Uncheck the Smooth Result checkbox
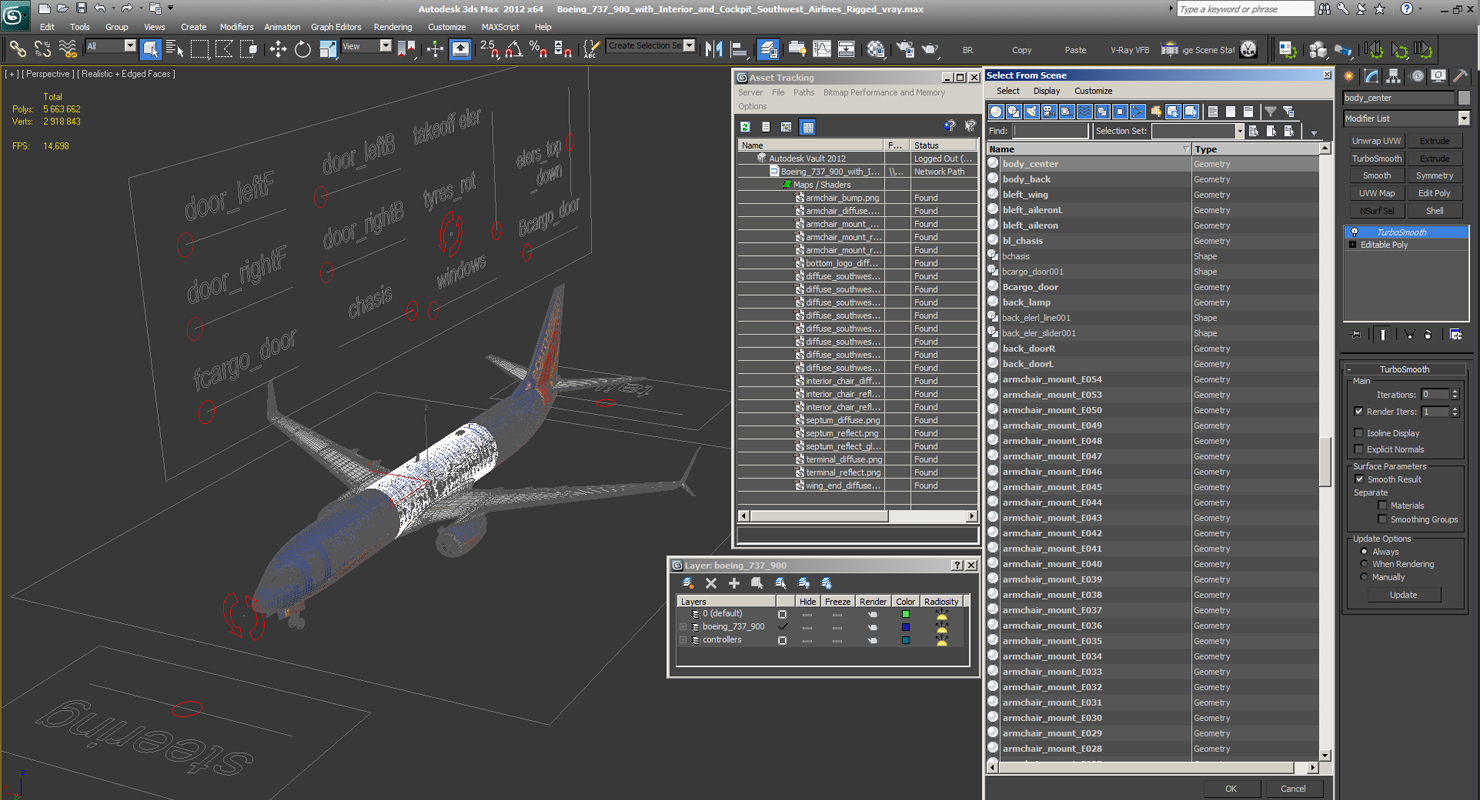 tap(1358, 479)
